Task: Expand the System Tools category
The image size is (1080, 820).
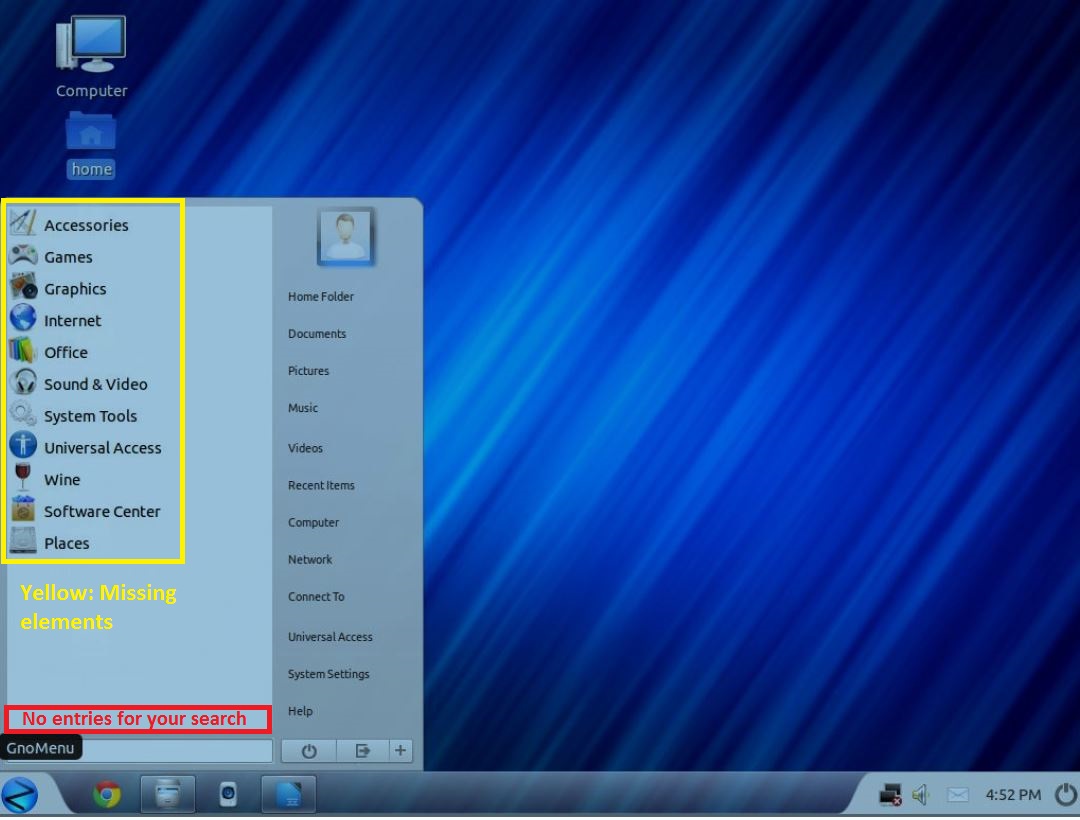Action: tap(90, 416)
